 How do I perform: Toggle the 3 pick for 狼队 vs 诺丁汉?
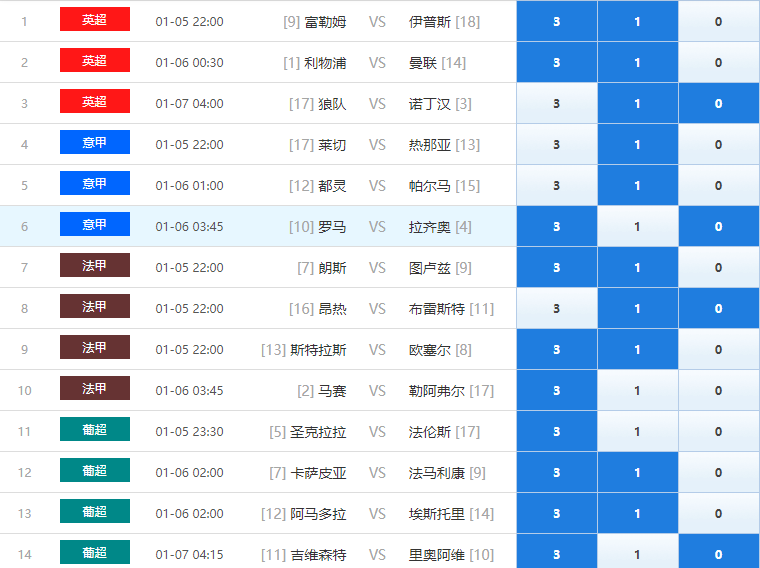(557, 103)
